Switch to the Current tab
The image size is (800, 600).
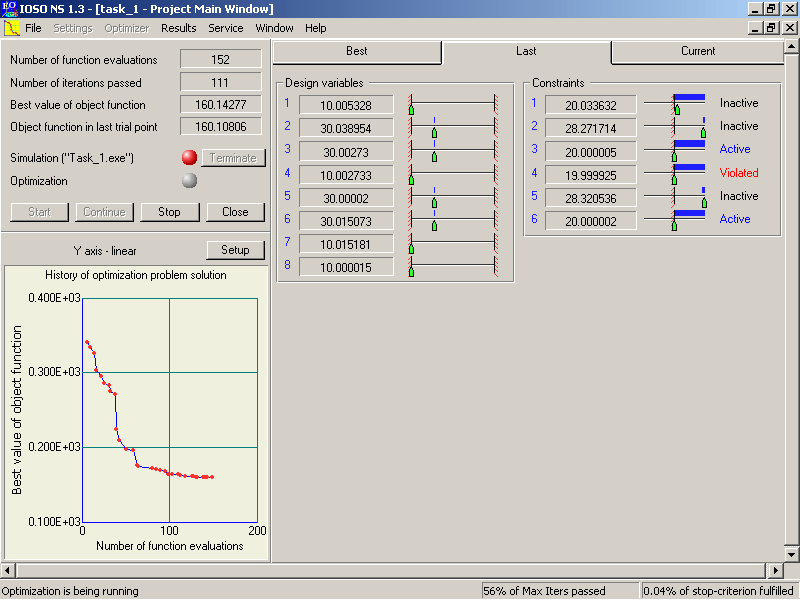697,52
